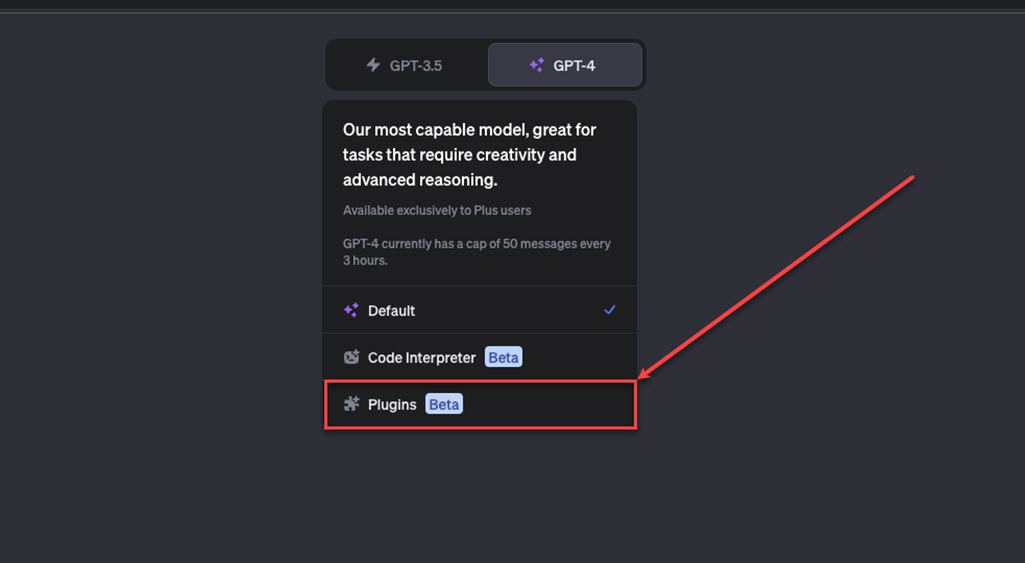This screenshot has height=563, width=1025.
Task: Choose the Default mode option
Action: click(x=480, y=310)
